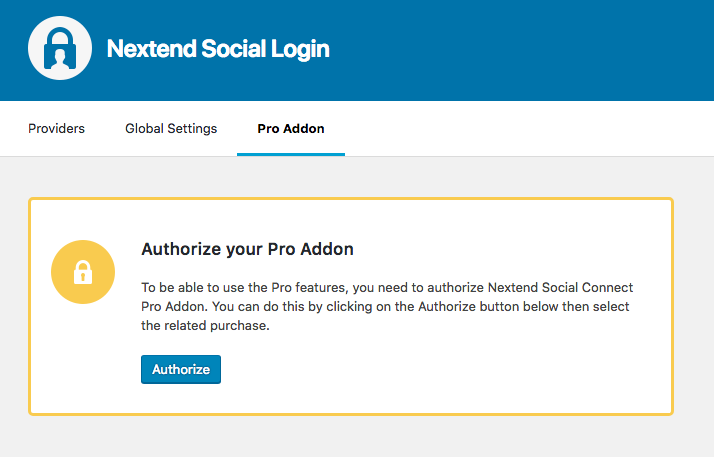Viewport: 714px width, 457px height.
Task: Select the Pro Addon tab
Action: coord(290,129)
